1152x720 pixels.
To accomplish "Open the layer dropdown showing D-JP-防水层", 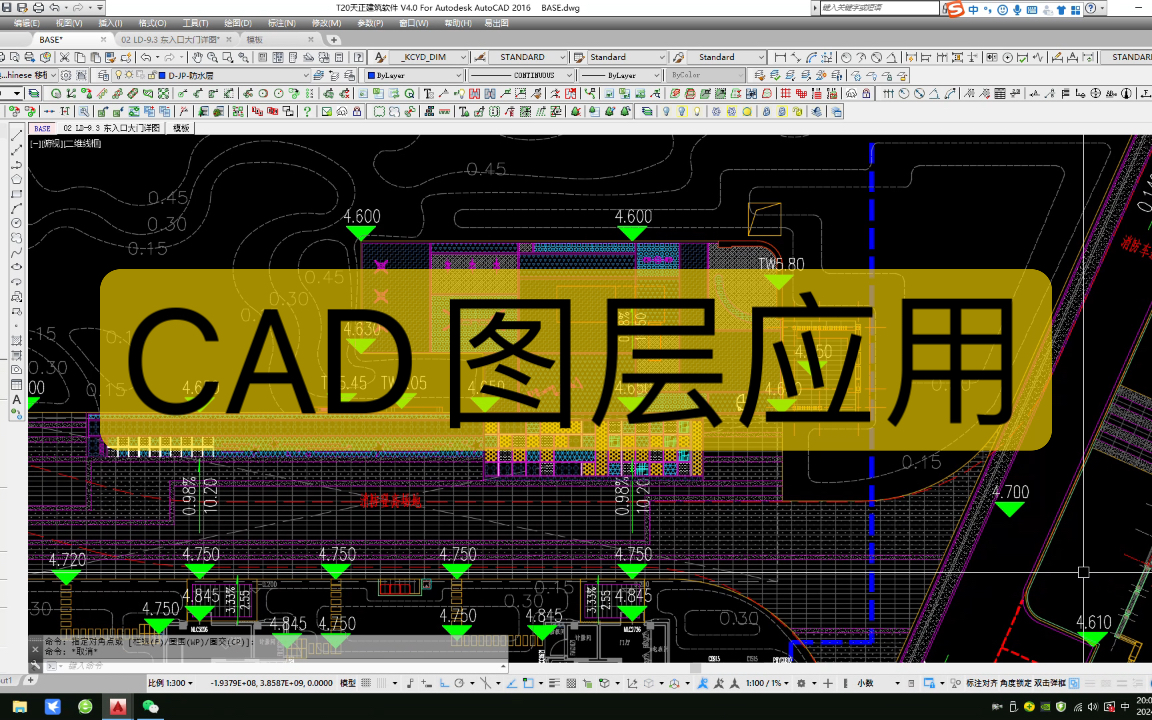I will pyautogui.click(x=306, y=74).
